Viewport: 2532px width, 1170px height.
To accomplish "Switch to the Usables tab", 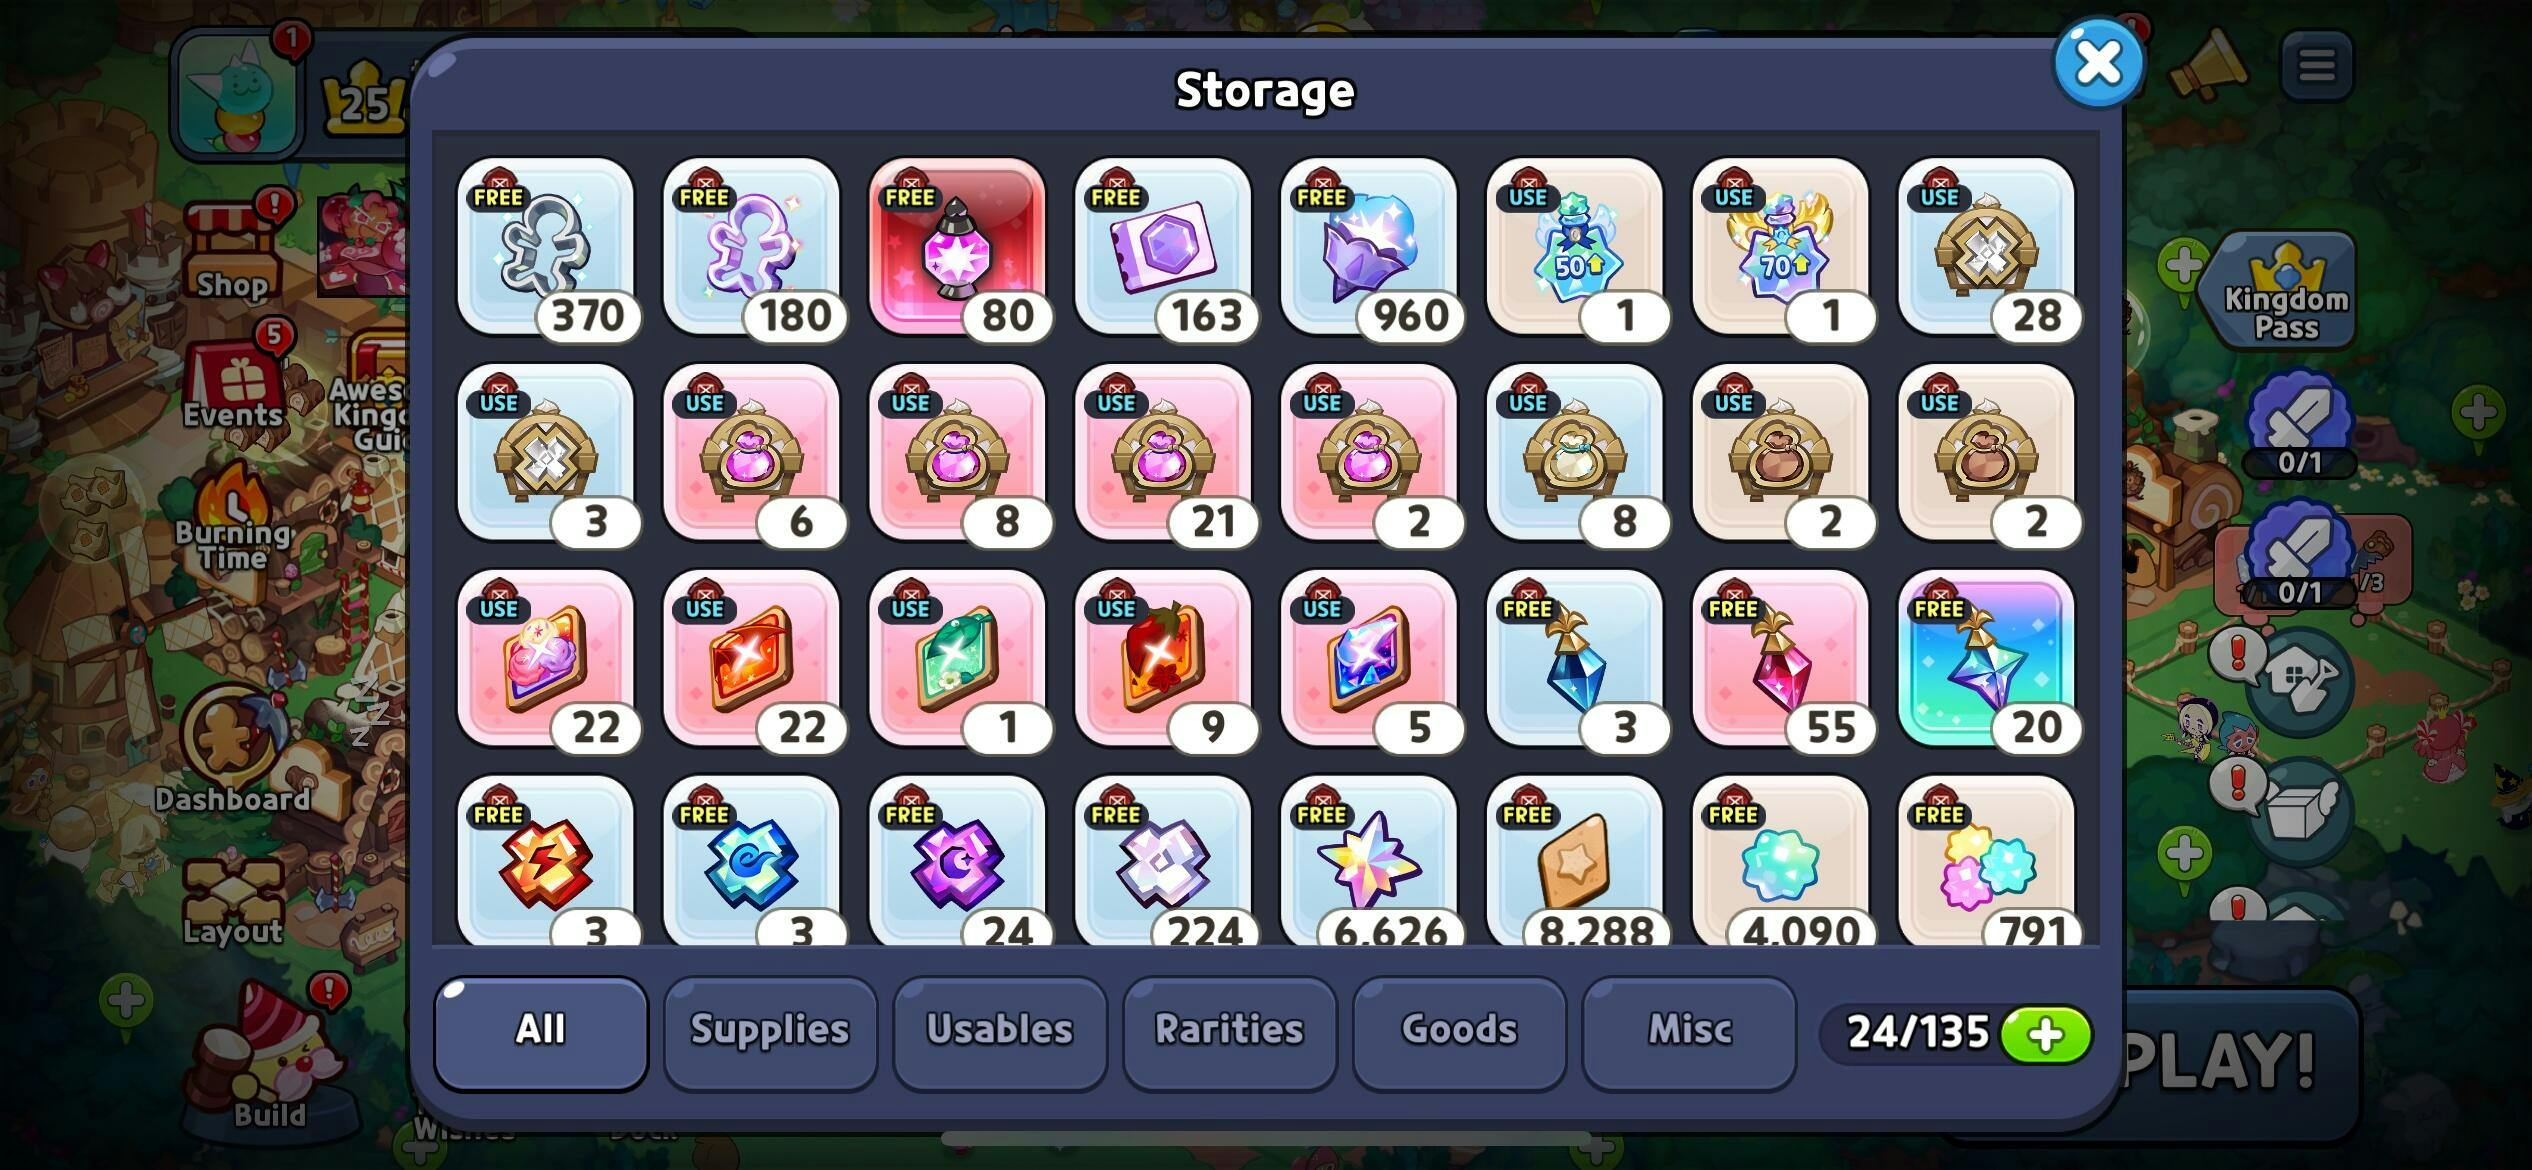I will [x=1000, y=1032].
